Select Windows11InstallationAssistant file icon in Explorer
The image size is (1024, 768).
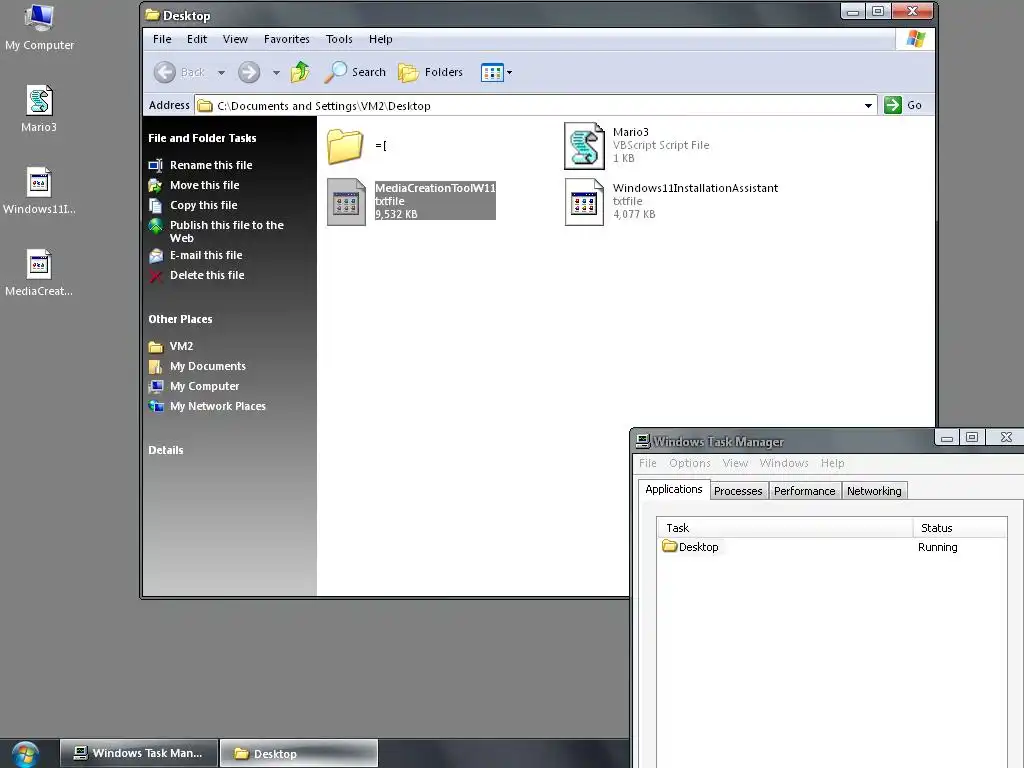584,202
